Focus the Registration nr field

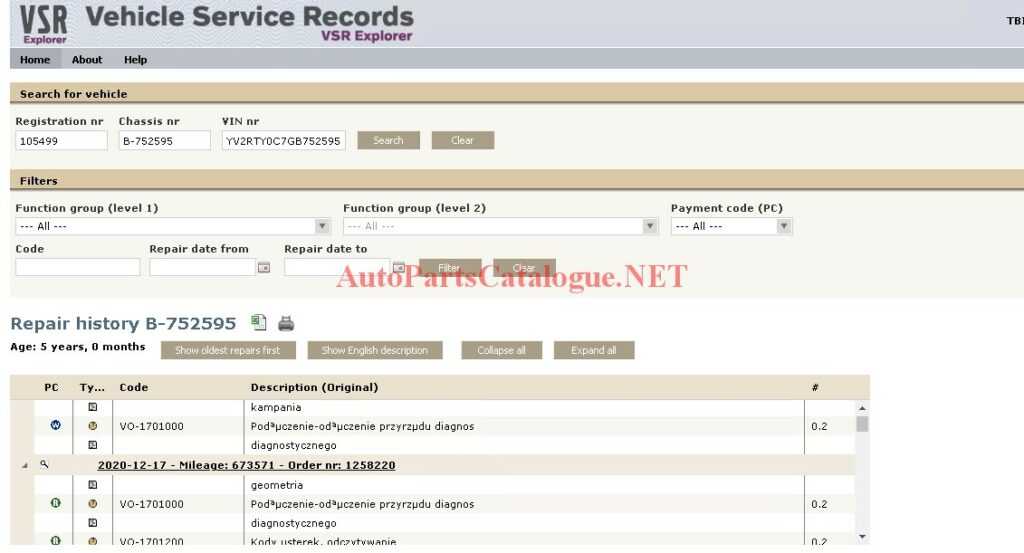(x=61, y=140)
